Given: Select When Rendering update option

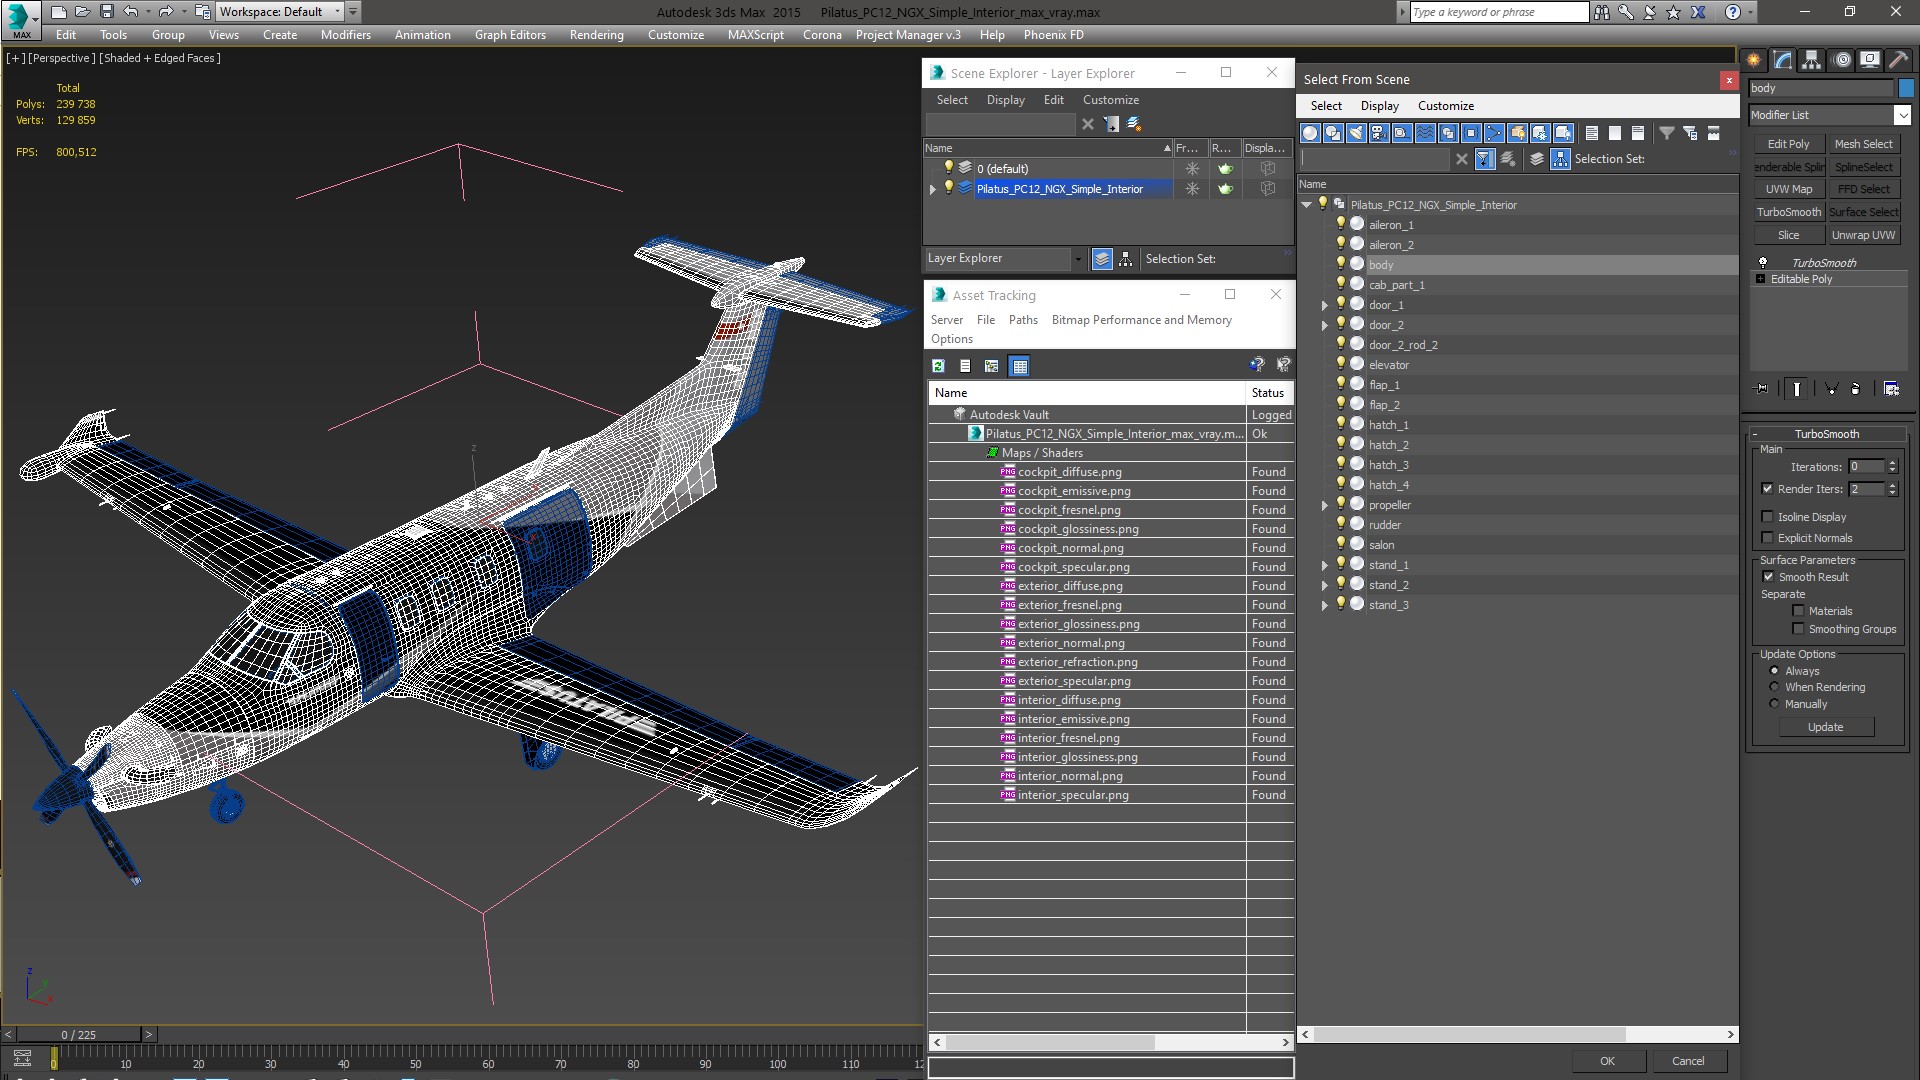Looking at the screenshot, I should click(1774, 687).
